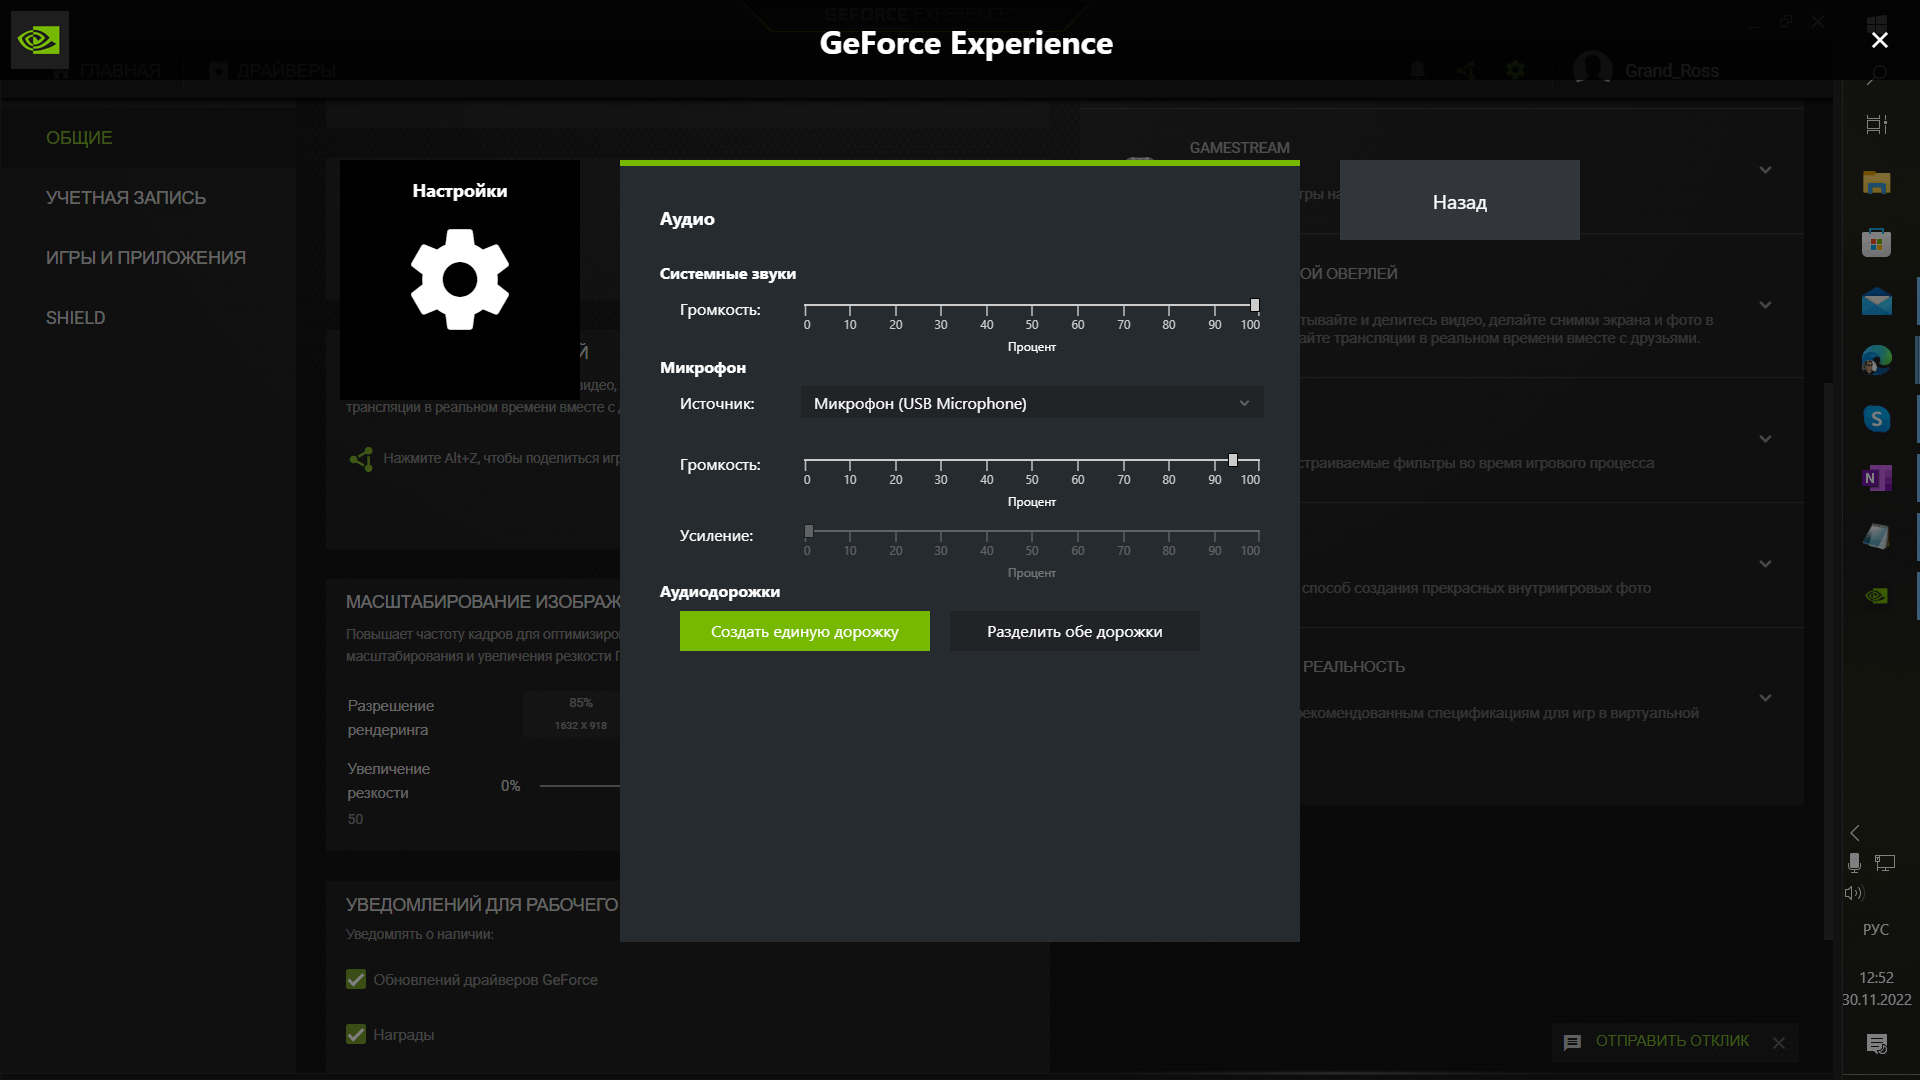Click Создать единую дорожку button
The height and width of the screenshot is (1080, 1920).
805,631
